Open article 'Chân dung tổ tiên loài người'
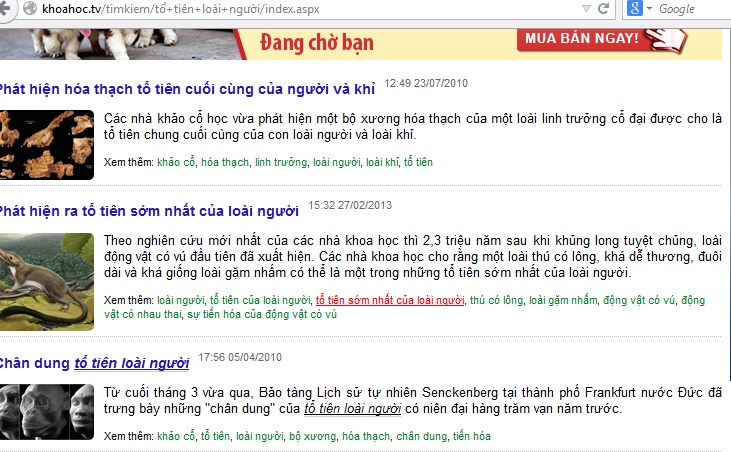The width and height of the screenshot is (731, 452). coord(95,363)
